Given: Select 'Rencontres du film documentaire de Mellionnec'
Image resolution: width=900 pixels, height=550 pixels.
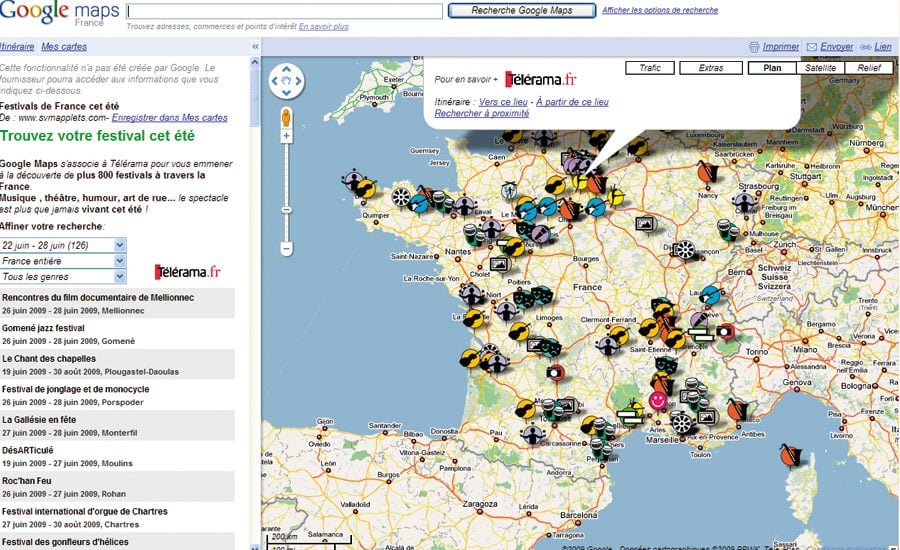Looking at the screenshot, I should [117, 303].
